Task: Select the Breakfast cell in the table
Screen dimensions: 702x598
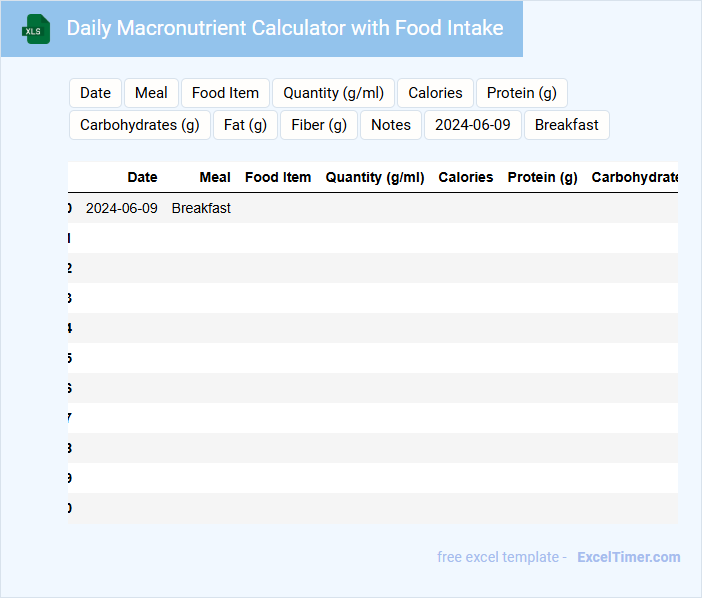Action: click(x=201, y=208)
